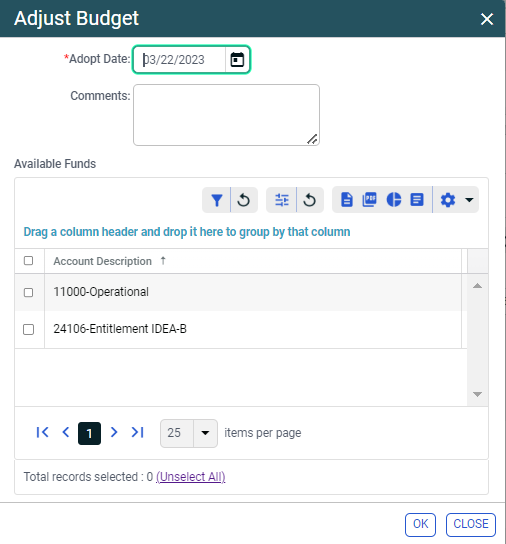Open the pie chart view icon
Screen dimensions: 506x544
pyautogui.click(x=394, y=200)
